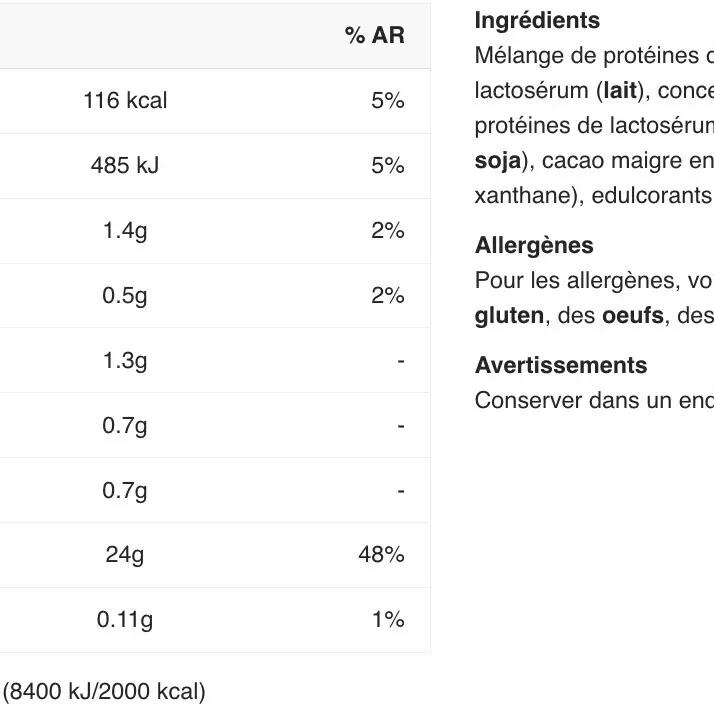The width and height of the screenshot is (714, 714).
Task: Click the 485 kJ energy value
Action: pos(125,166)
